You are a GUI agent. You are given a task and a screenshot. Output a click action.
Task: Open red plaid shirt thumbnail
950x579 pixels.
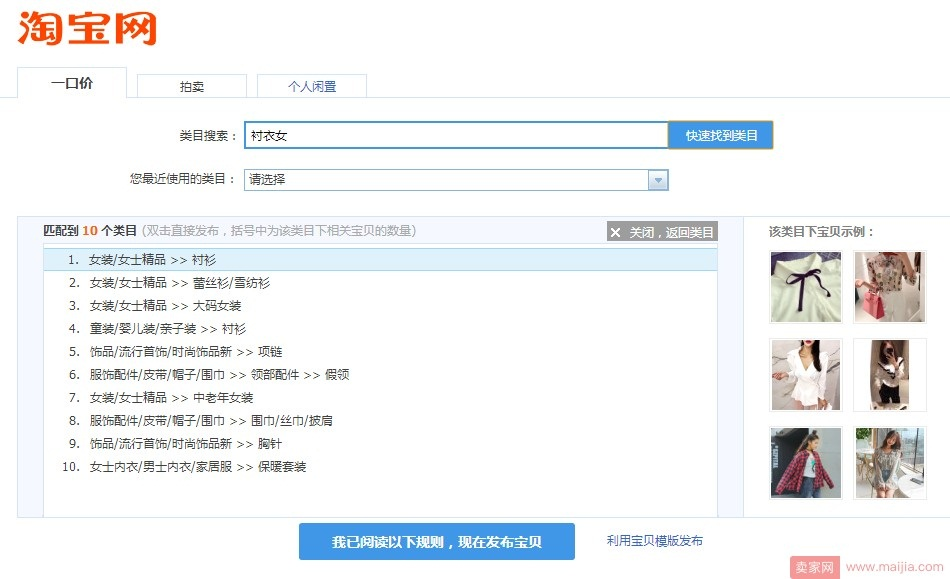[x=806, y=463]
